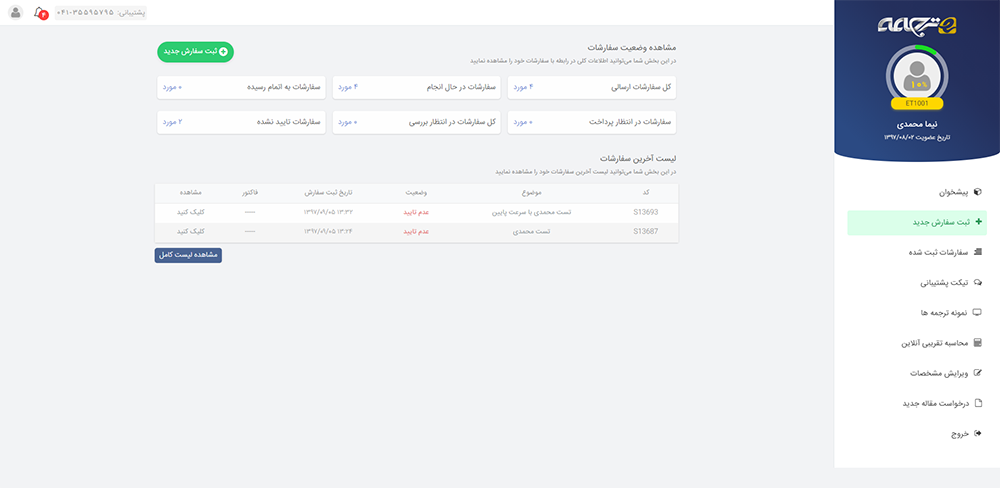Open the سفارشات تایید نشده card
Viewport: 1000px width, 488px height.
241,122
